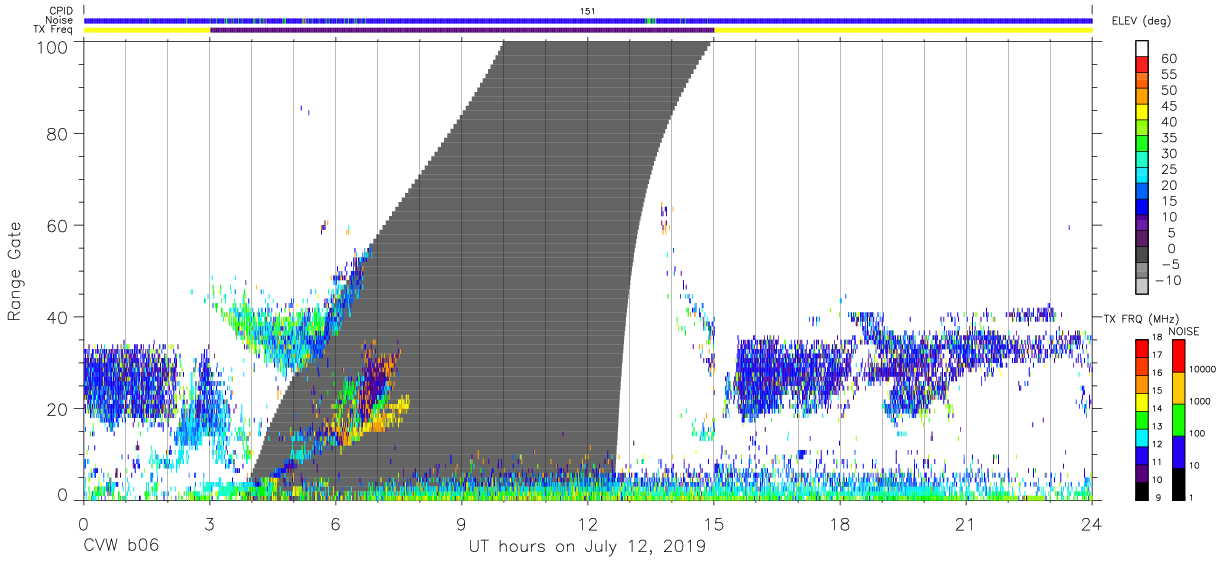
Task: Select the '21' tick on the UT hours axis
Action: pos(966,523)
